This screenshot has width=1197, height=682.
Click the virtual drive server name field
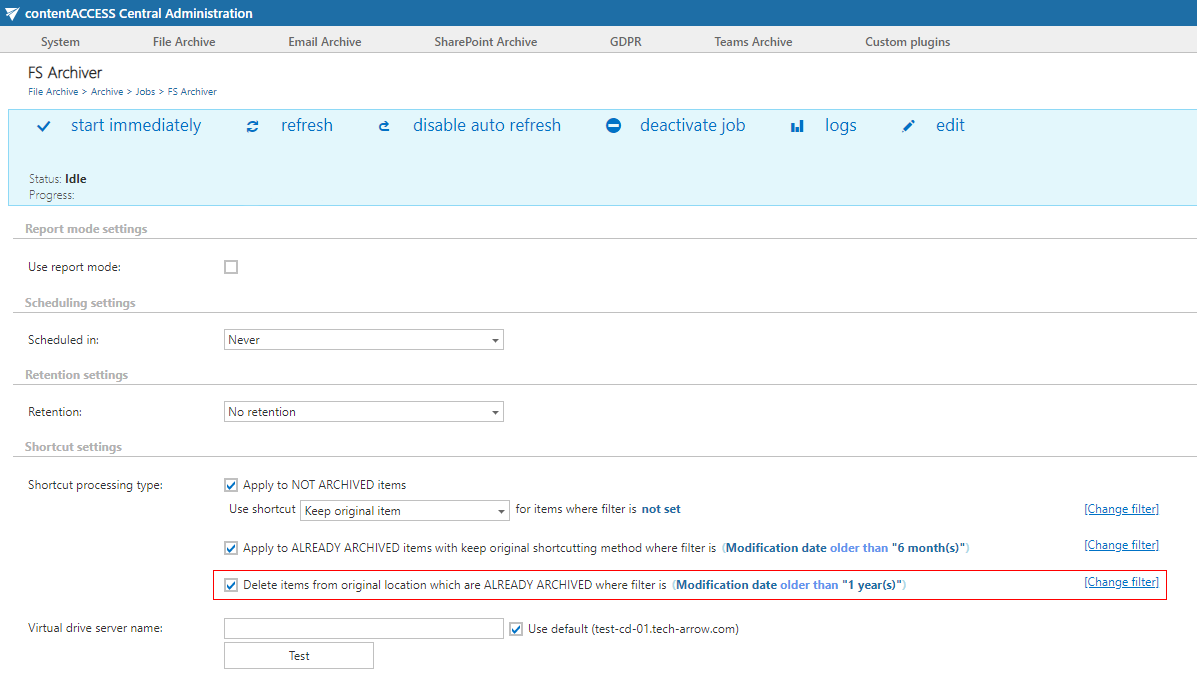click(x=363, y=628)
